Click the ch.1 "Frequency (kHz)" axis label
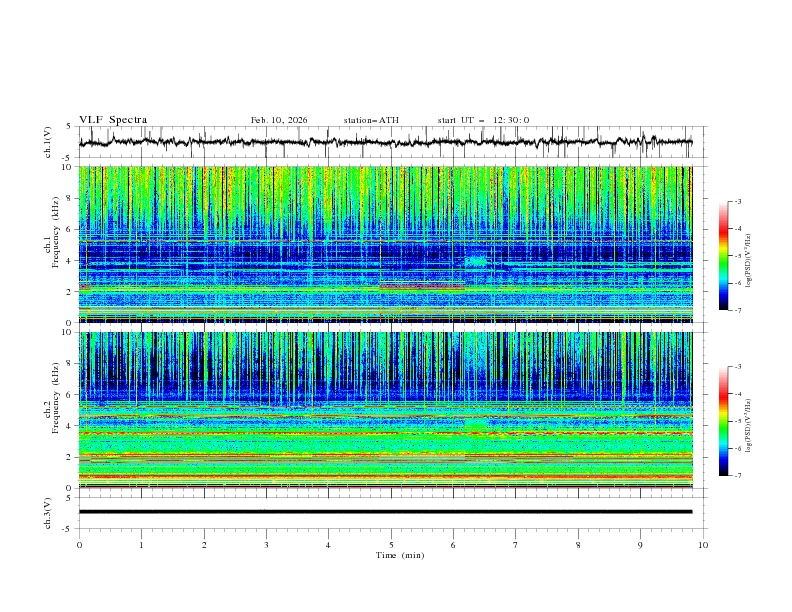The image size is (792, 612). (x=56, y=232)
